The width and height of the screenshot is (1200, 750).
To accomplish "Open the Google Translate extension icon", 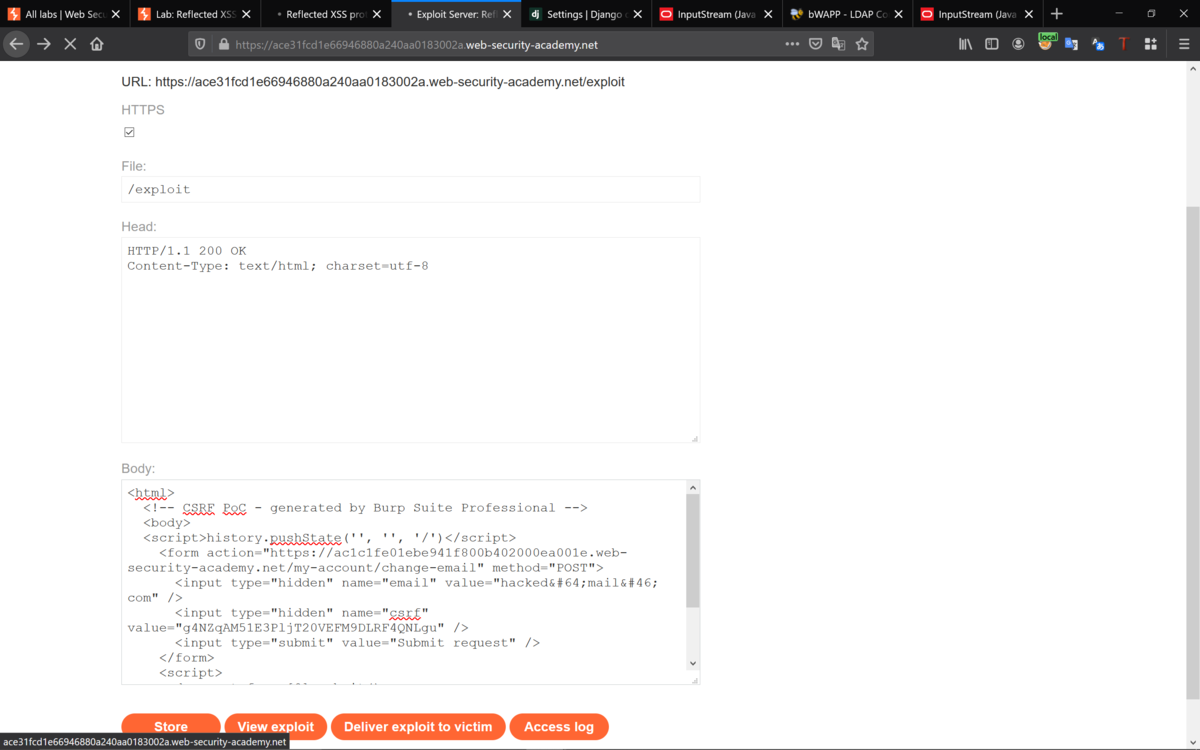I will click(1071, 44).
